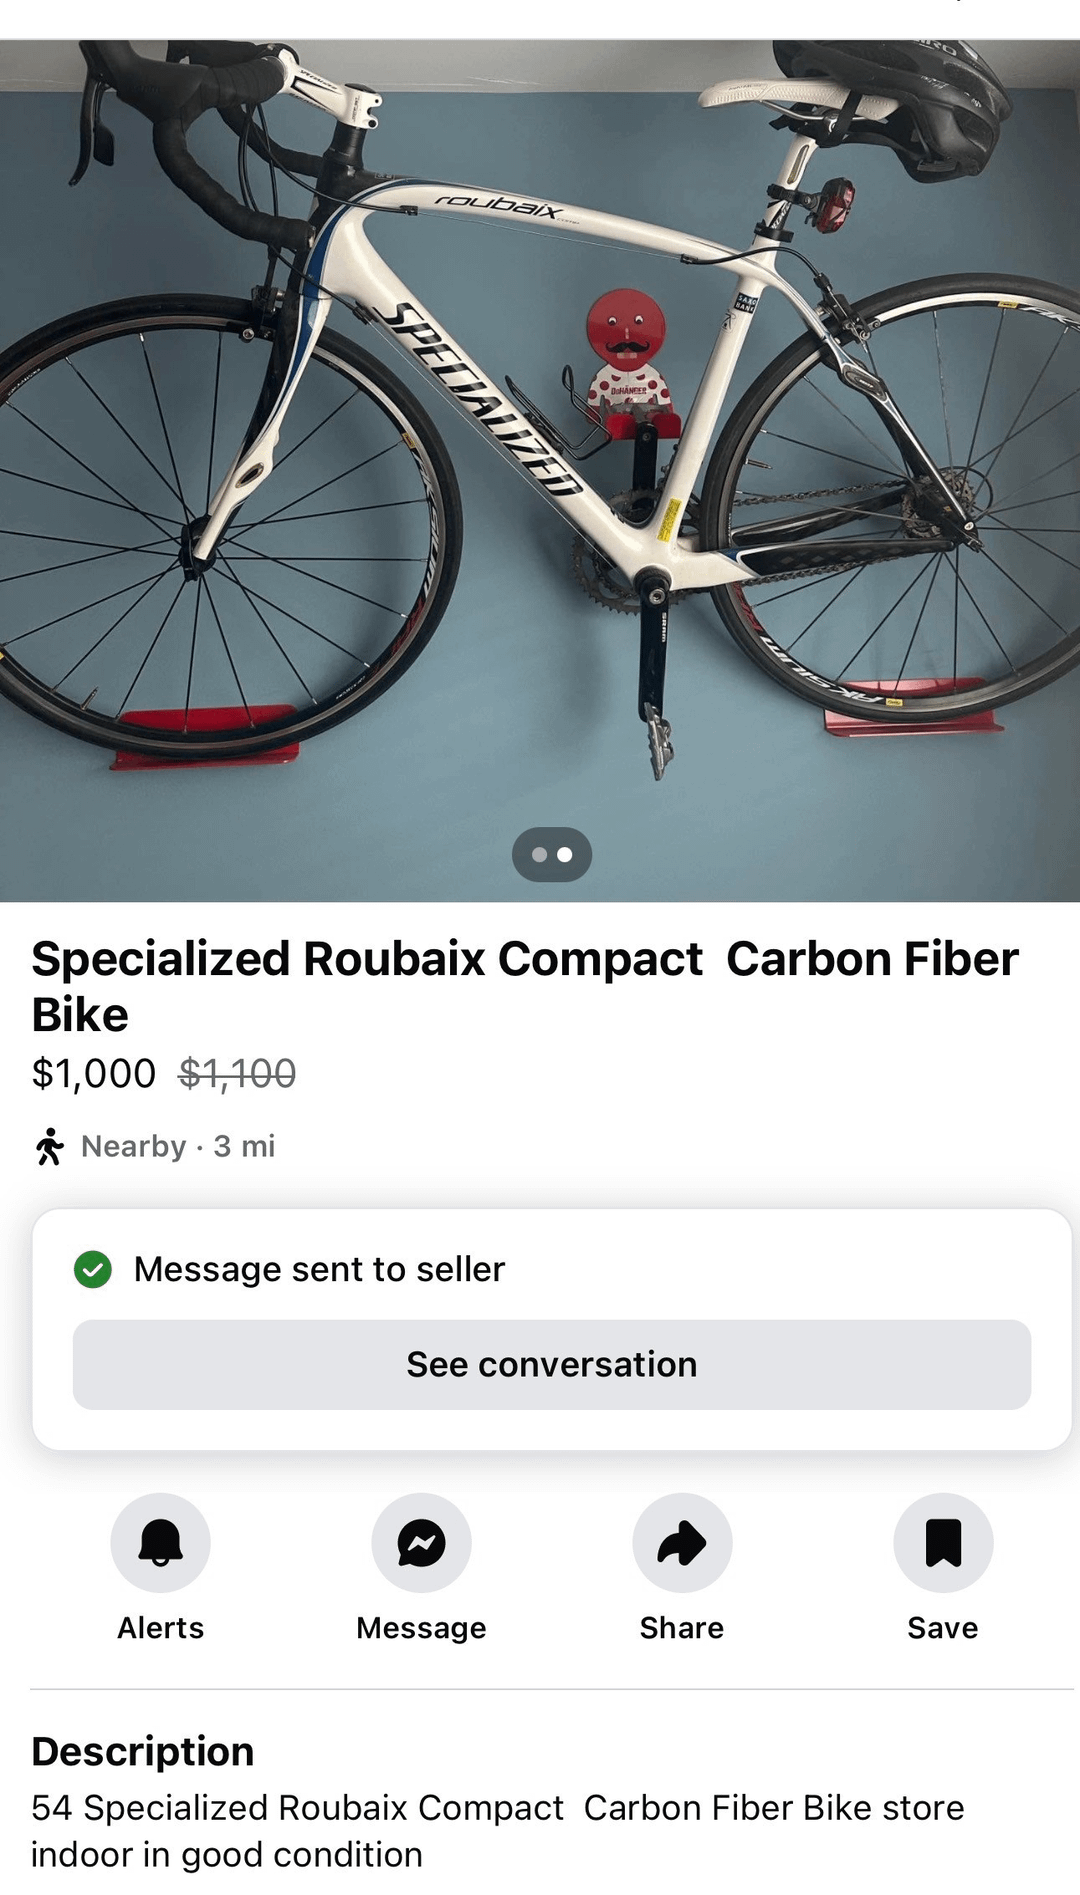This screenshot has height=1895, width=1080.
Task: Tap the Alerts text label
Action: click(x=160, y=1628)
